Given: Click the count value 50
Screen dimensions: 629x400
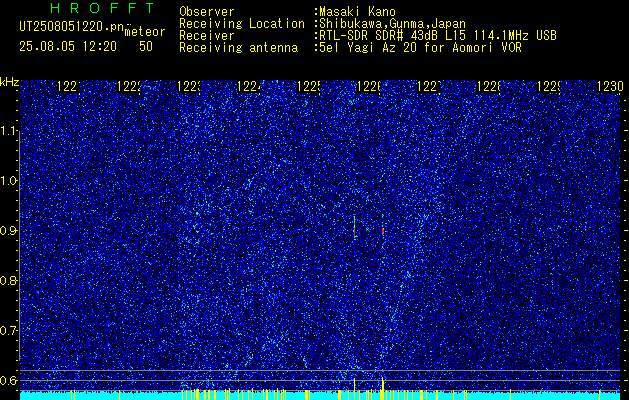Looking at the screenshot, I should pyautogui.click(x=146, y=46).
